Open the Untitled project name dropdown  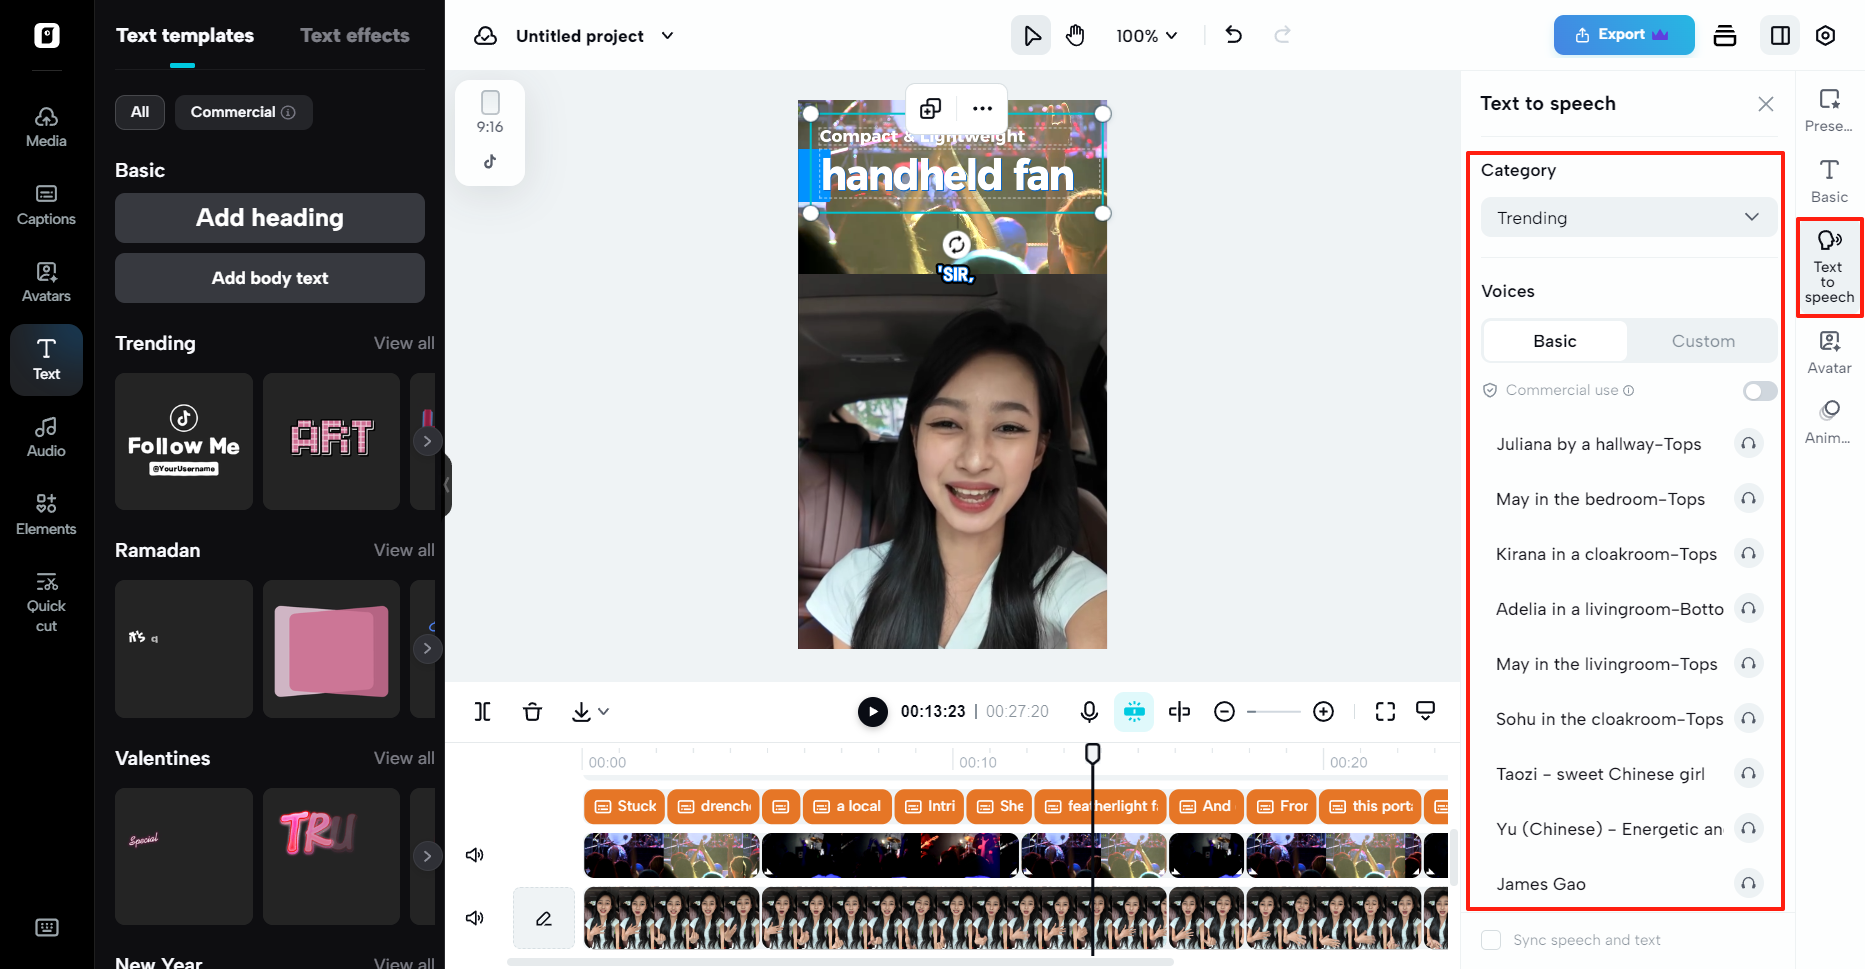pyautogui.click(x=667, y=35)
